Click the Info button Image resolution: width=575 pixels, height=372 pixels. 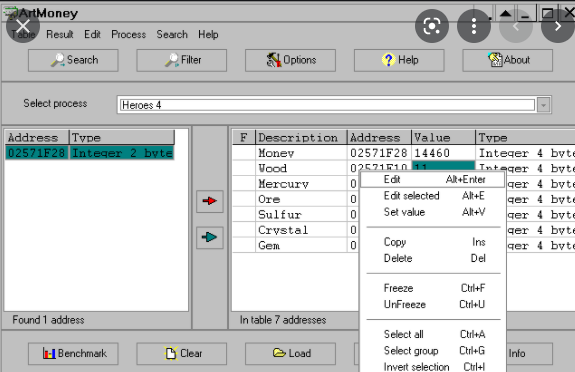point(529,354)
